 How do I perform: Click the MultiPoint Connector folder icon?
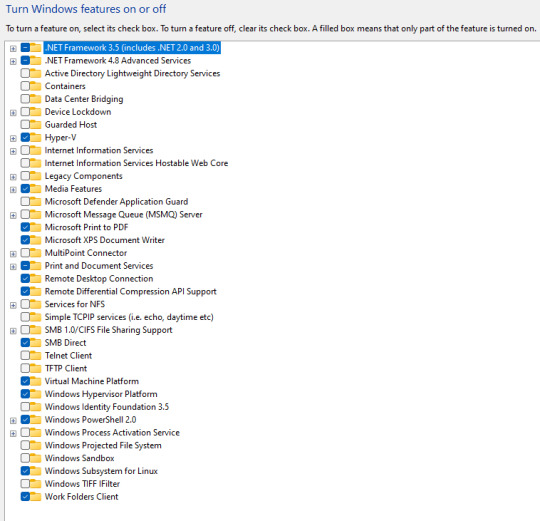[x=35, y=253]
